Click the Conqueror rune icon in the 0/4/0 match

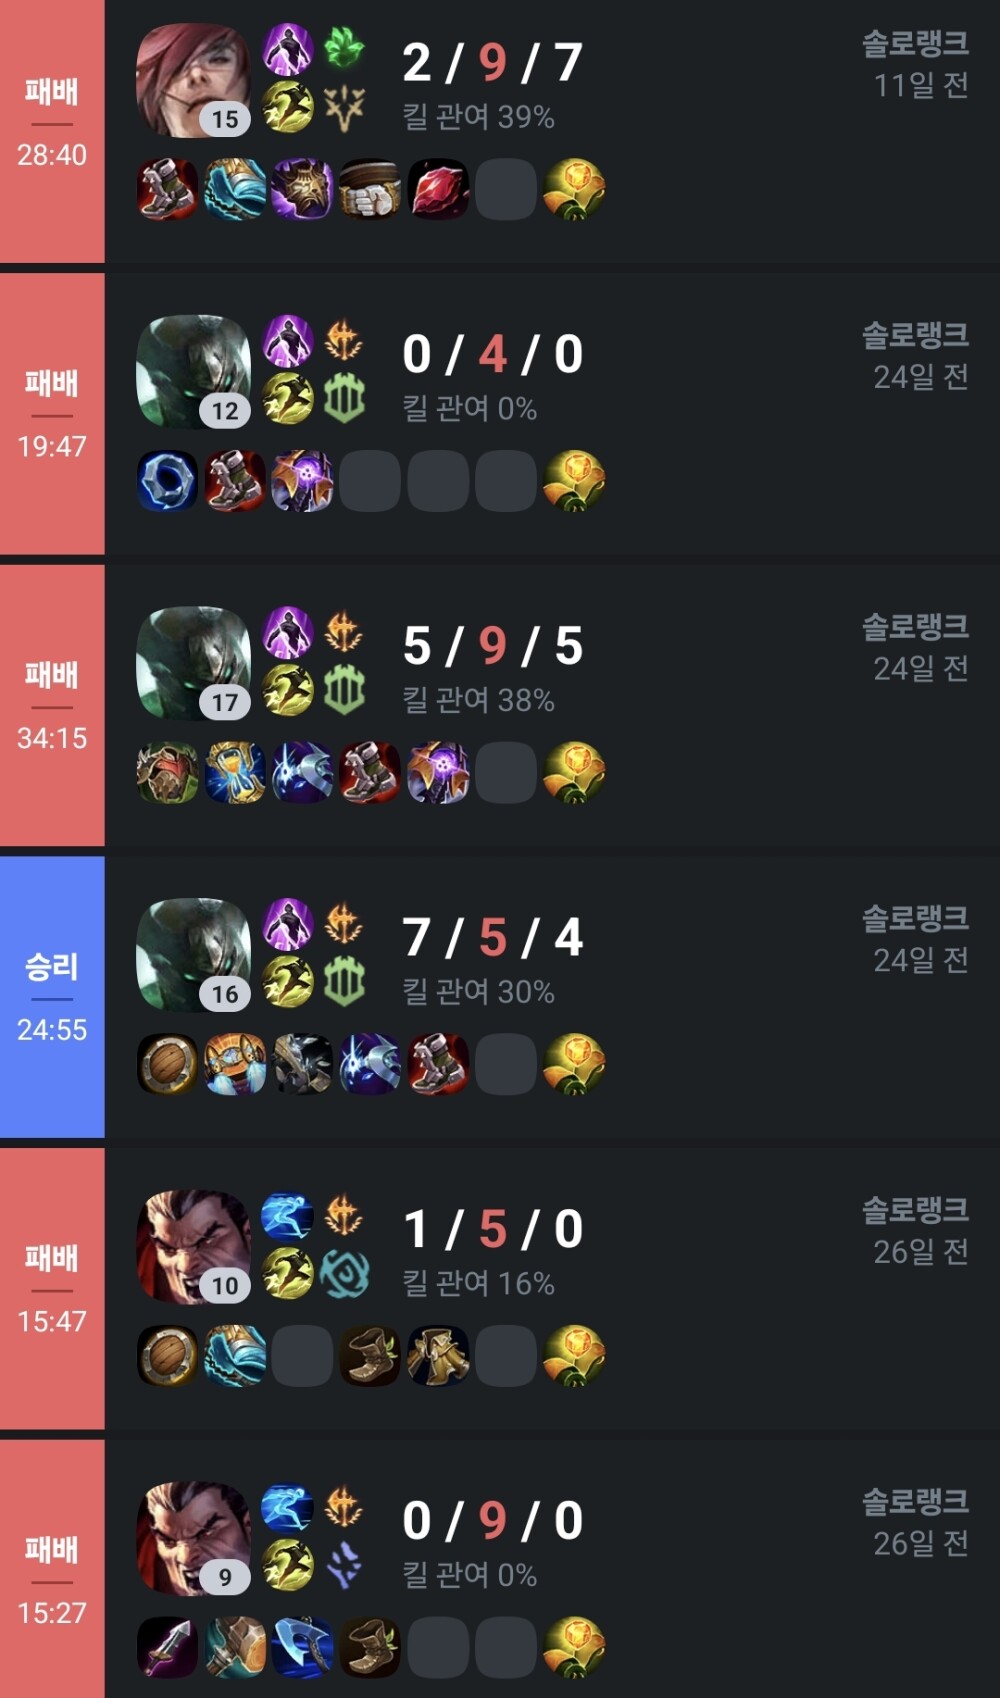pos(344,341)
